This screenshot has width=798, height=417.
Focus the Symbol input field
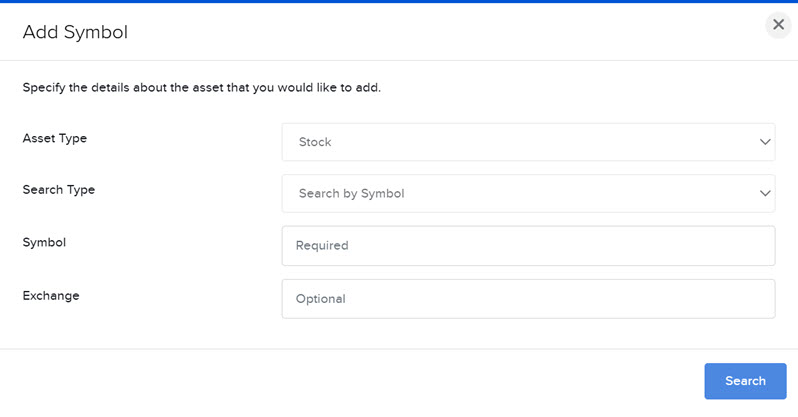coord(528,245)
